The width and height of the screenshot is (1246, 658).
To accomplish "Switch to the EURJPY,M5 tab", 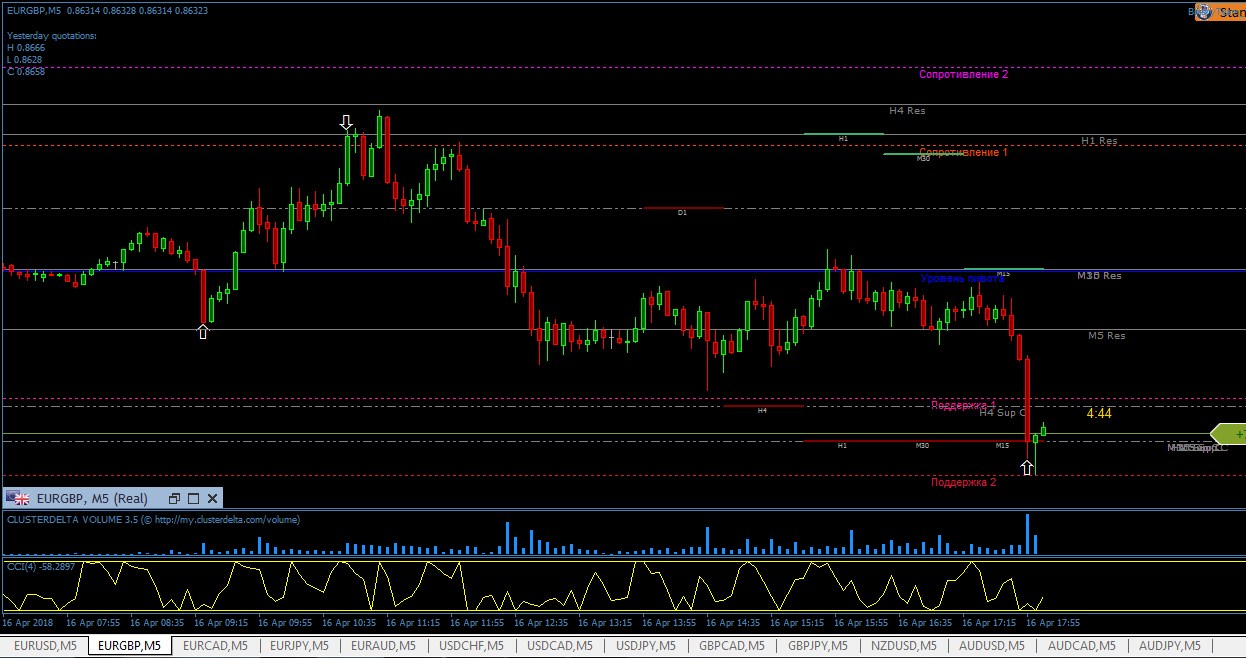I will (x=300, y=646).
